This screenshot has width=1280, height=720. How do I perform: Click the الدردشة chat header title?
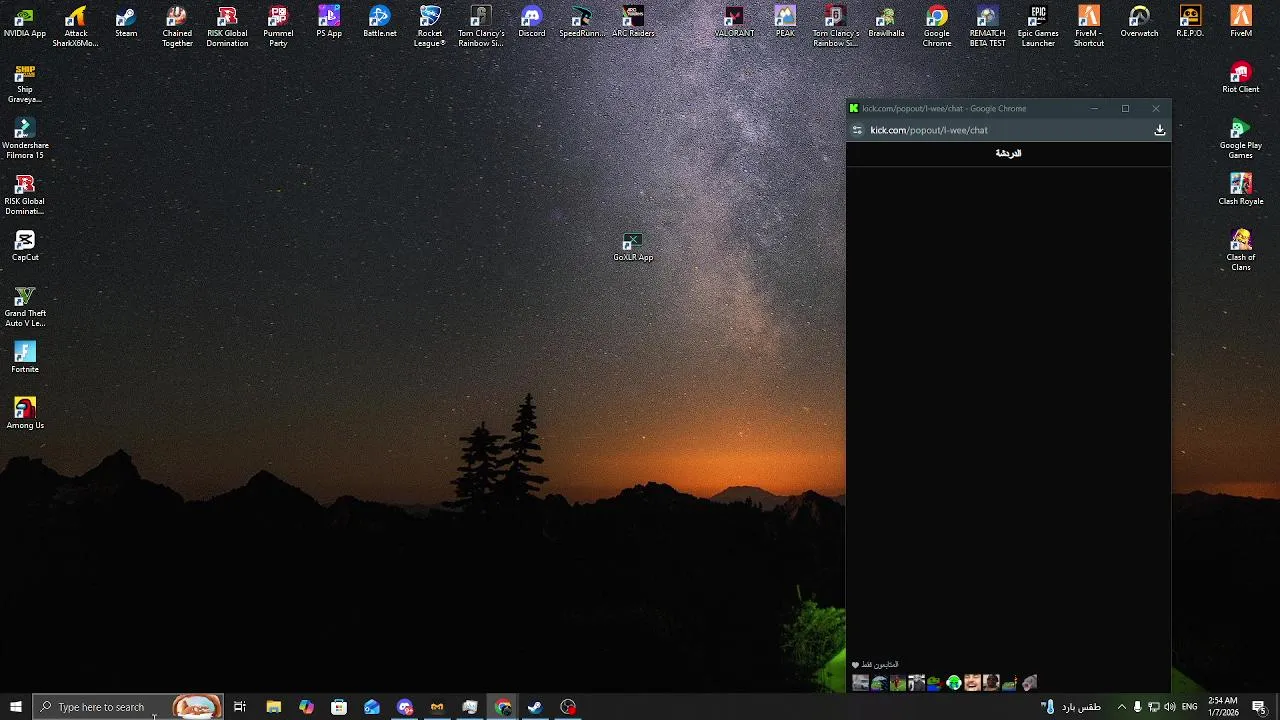pyautogui.click(x=1008, y=153)
